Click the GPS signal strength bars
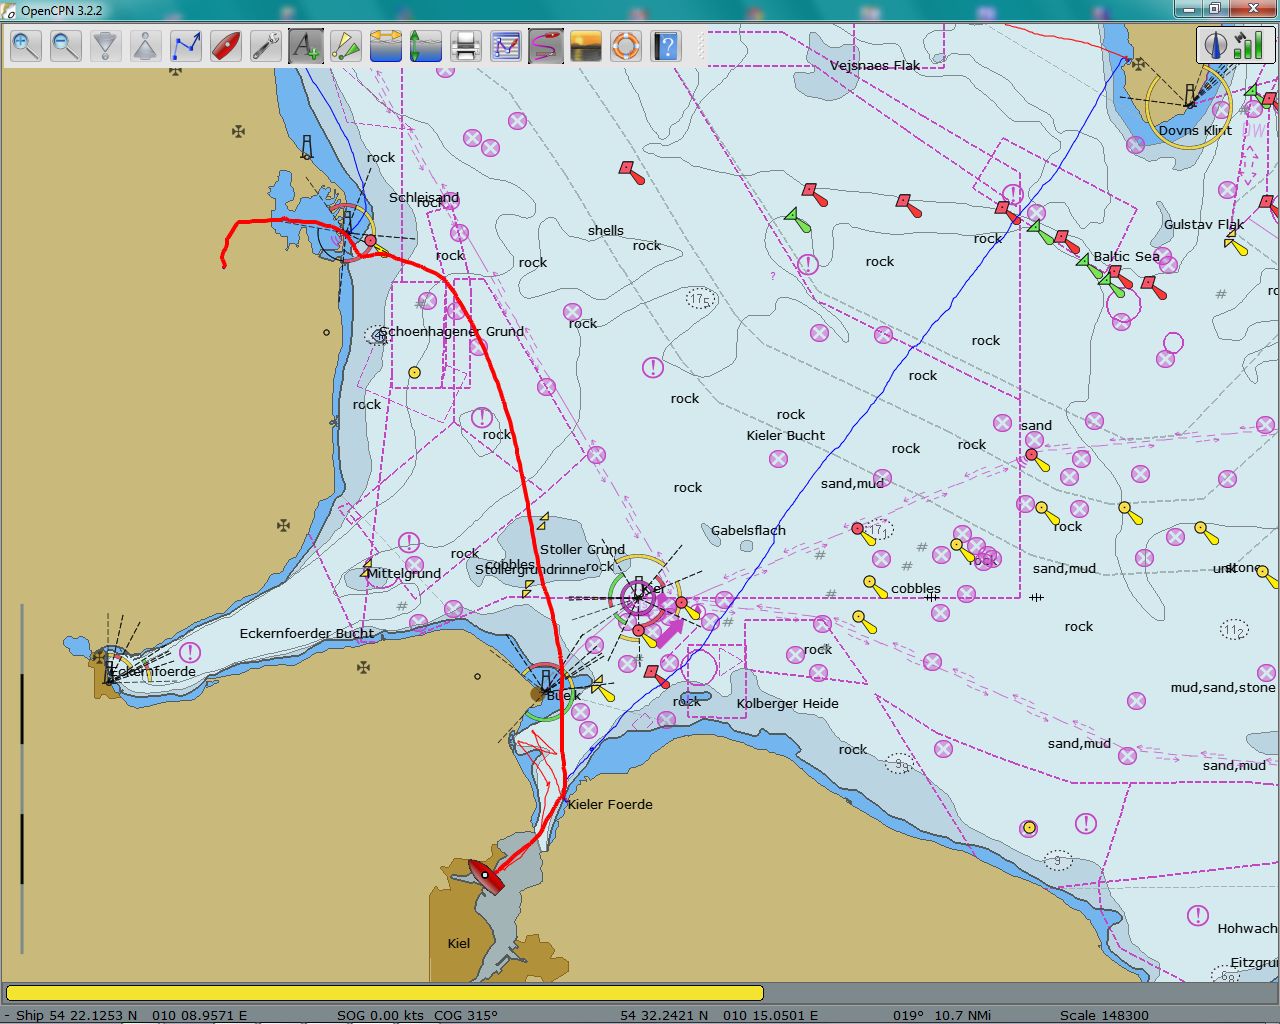Image resolution: width=1280 pixels, height=1024 pixels. (x=1247, y=45)
